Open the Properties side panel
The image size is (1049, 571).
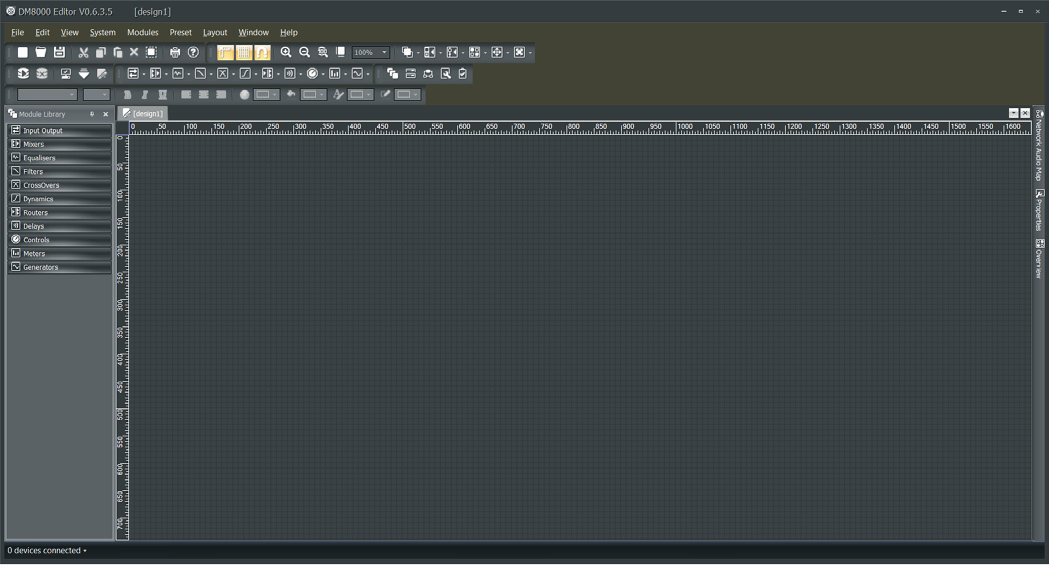(1040, 210)
